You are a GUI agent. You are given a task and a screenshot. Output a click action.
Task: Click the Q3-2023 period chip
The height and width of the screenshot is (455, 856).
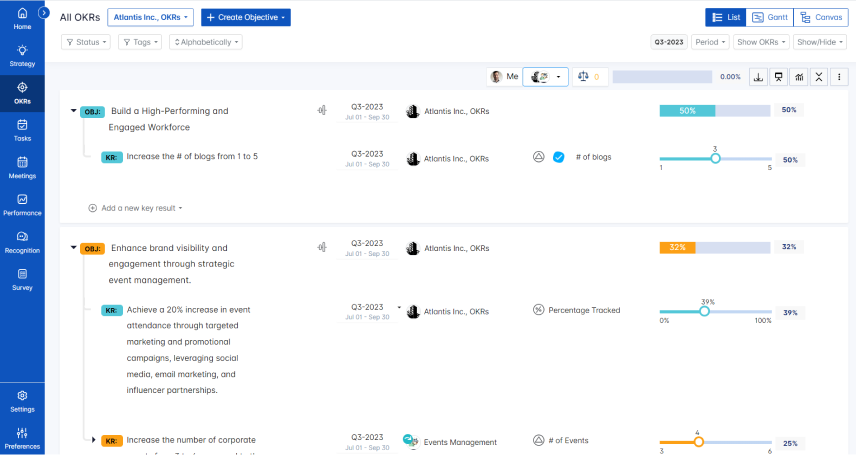point(669,42)
